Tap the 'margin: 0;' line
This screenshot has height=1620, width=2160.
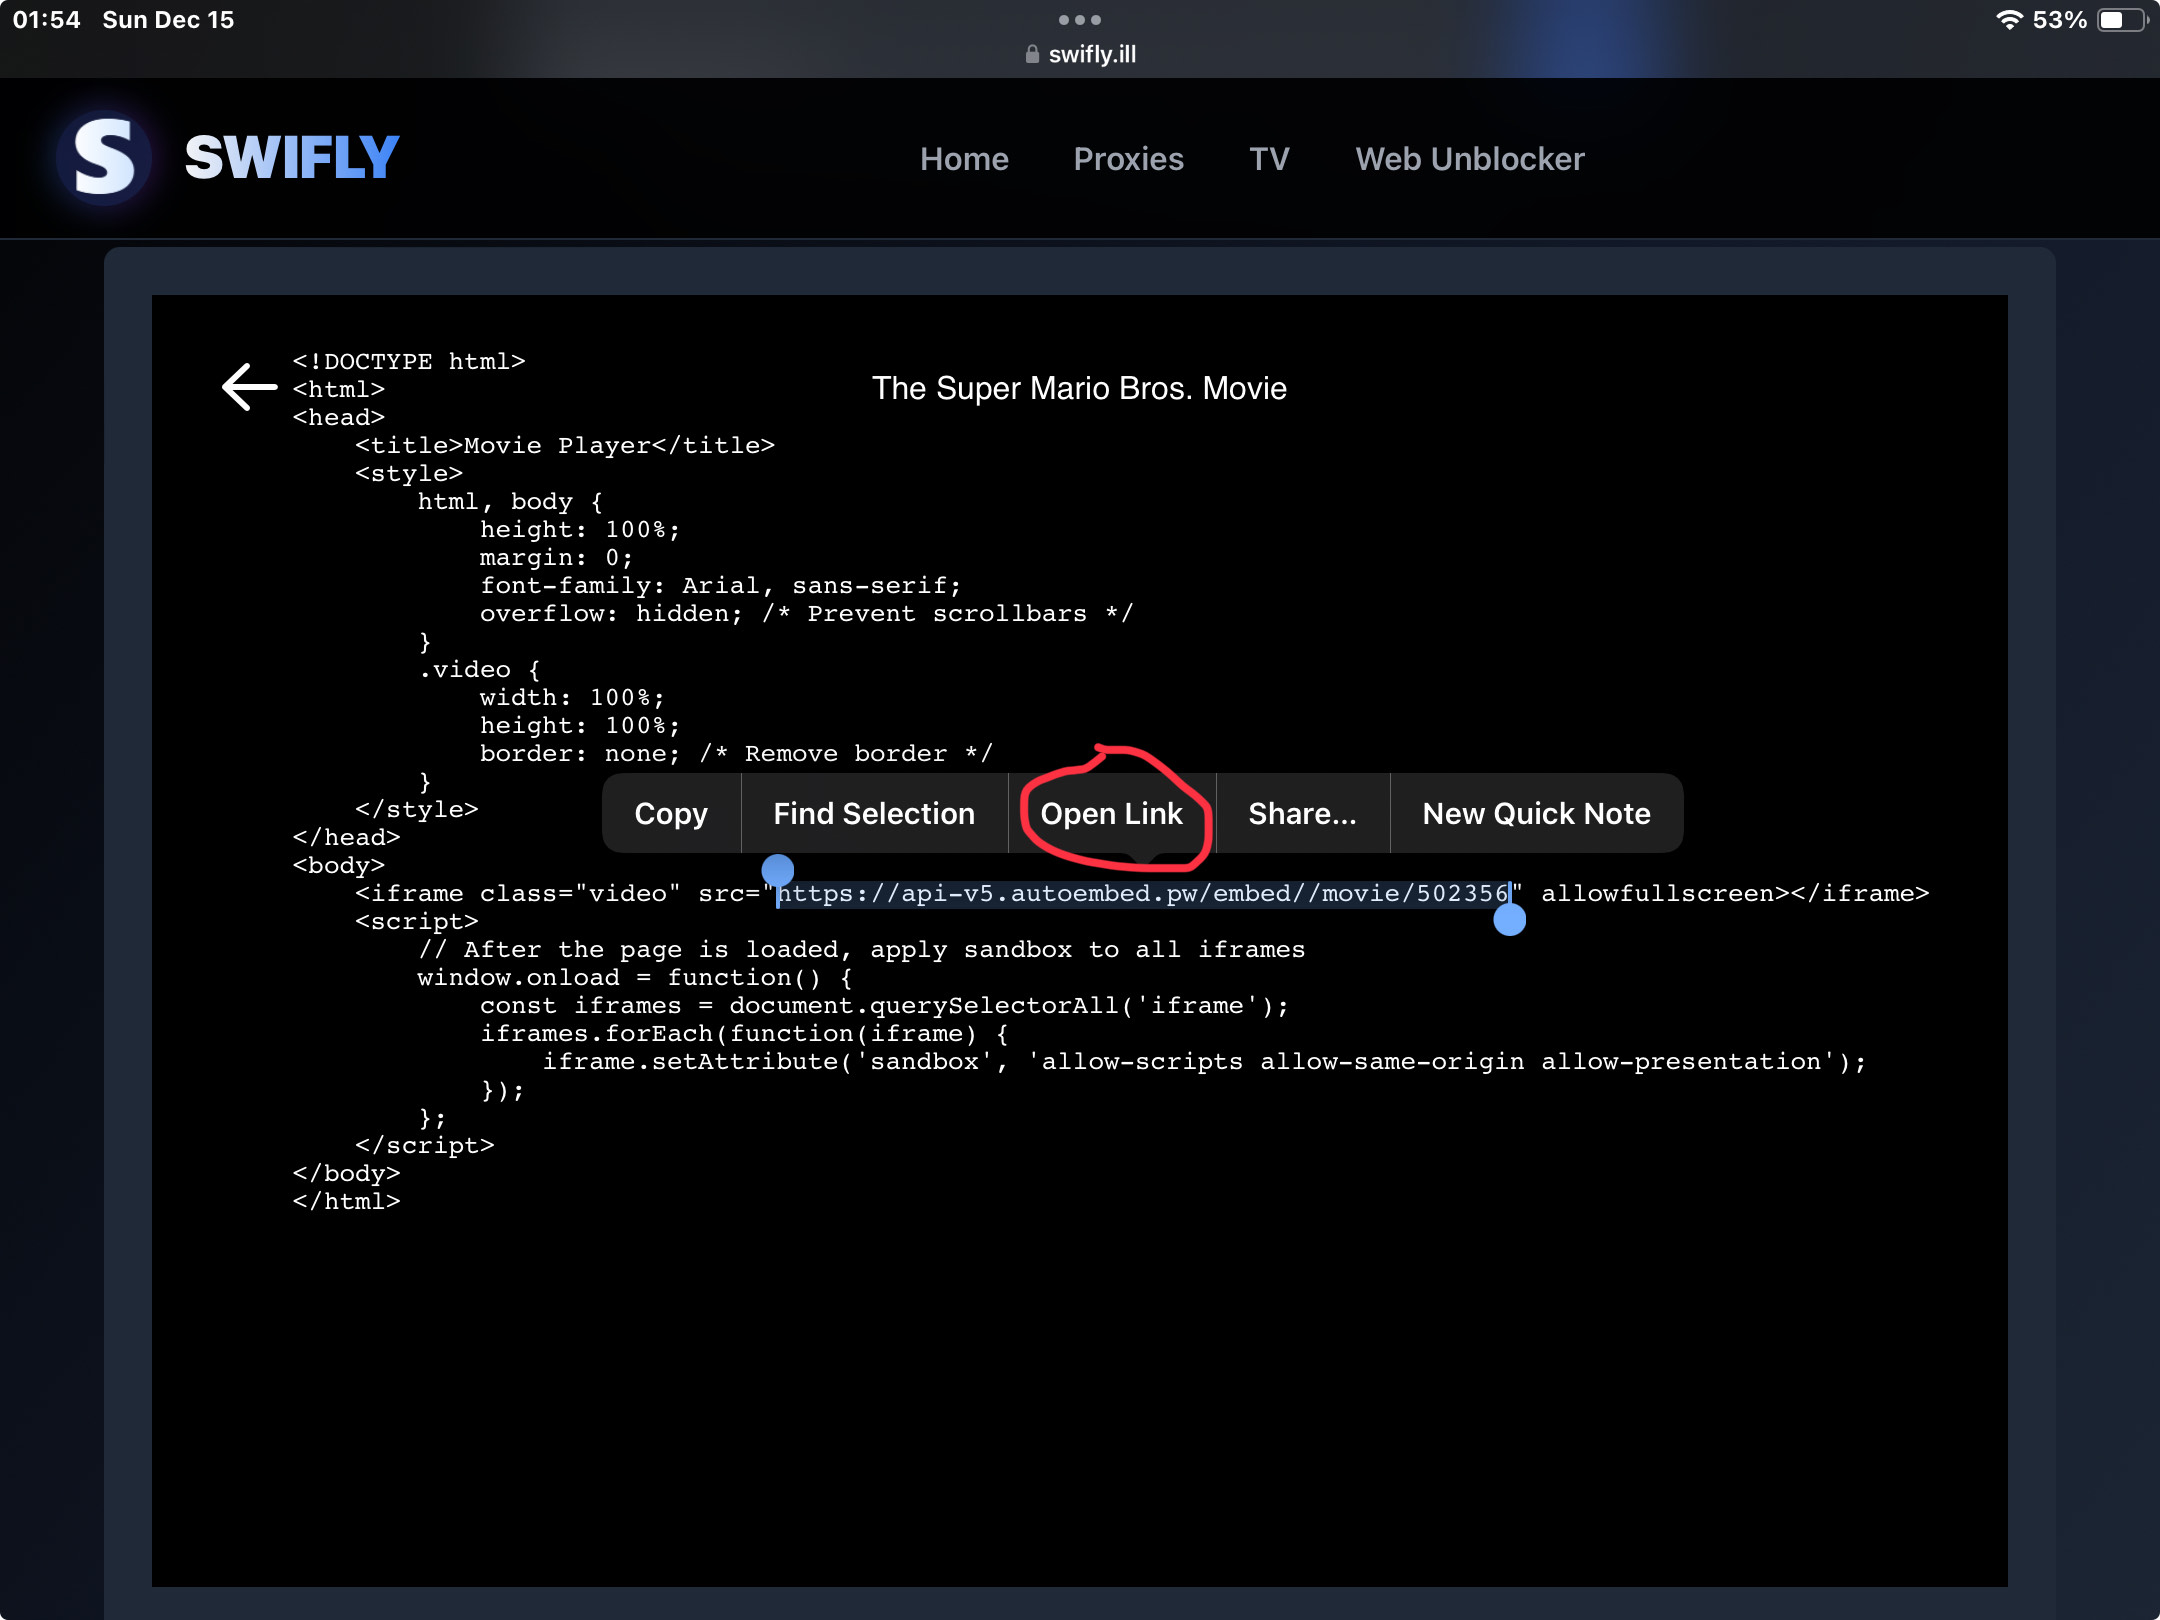tap(556, 557)
